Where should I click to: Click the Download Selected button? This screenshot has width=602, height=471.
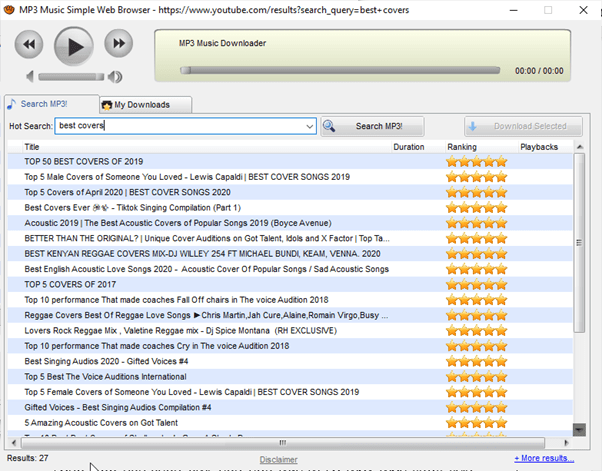(523, 126)
